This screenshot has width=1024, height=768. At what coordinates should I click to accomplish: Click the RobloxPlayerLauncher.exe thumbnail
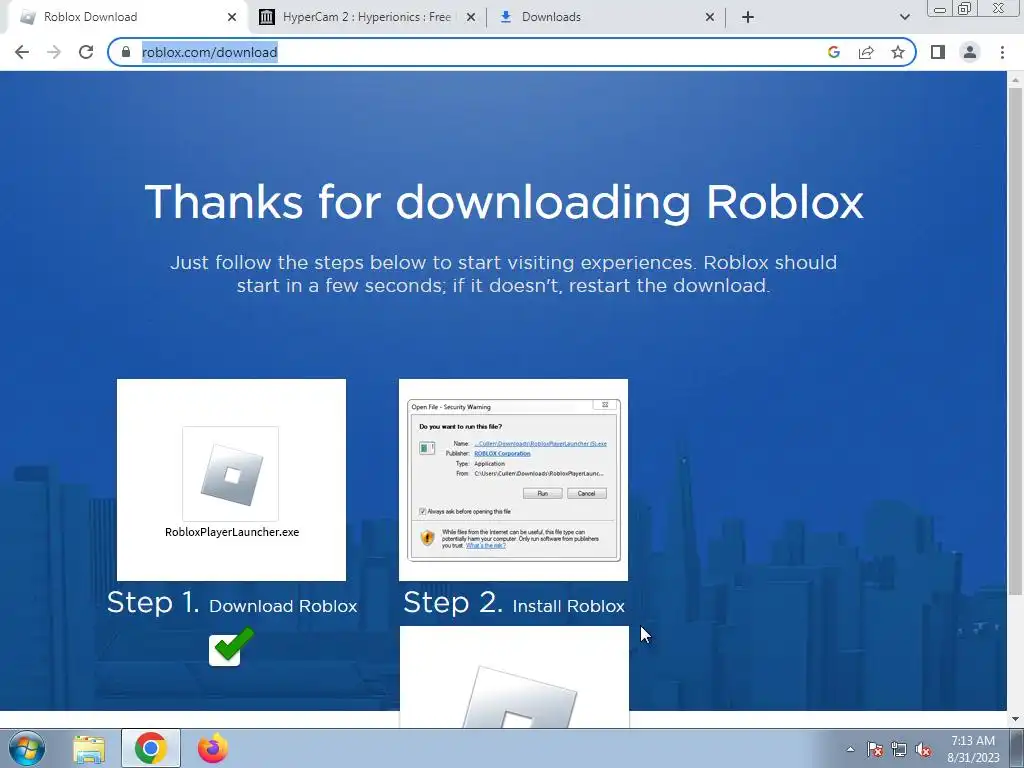tap(231, 480)
